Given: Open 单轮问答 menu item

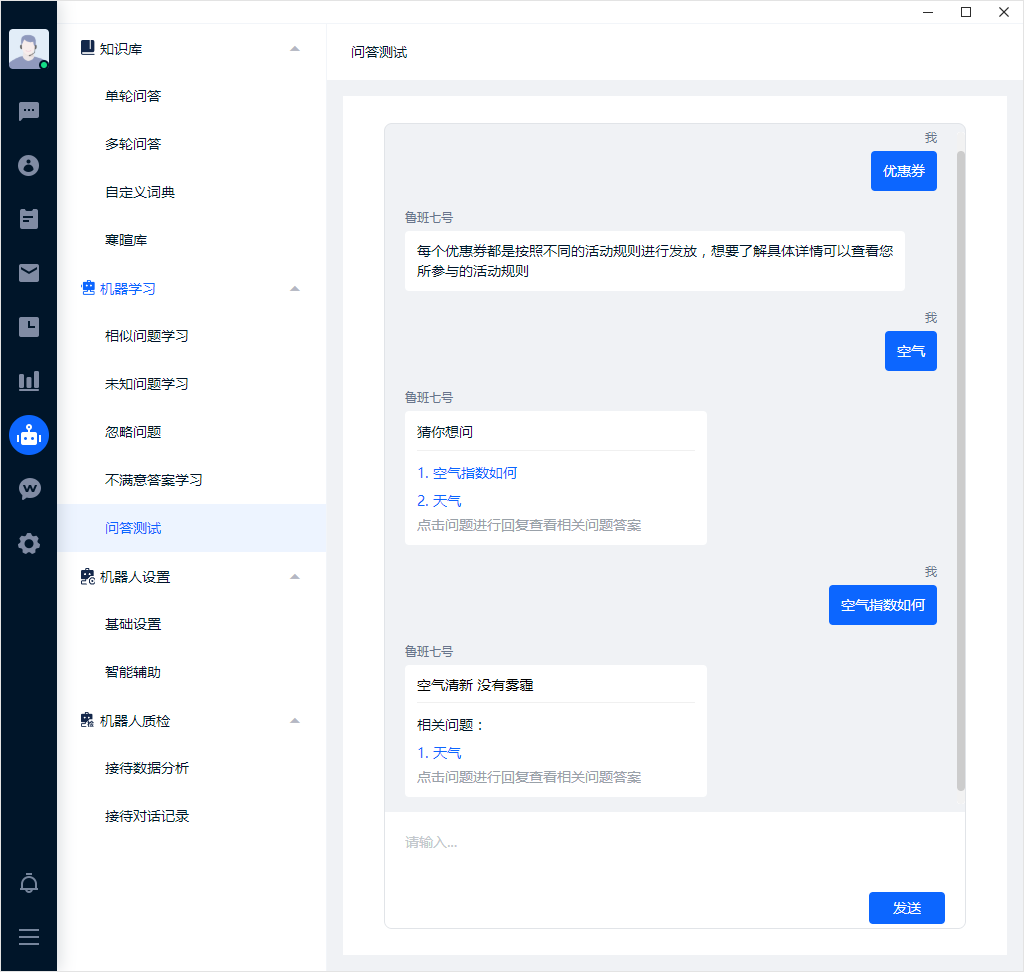Looking at the screenshot, I should [133, 96].
